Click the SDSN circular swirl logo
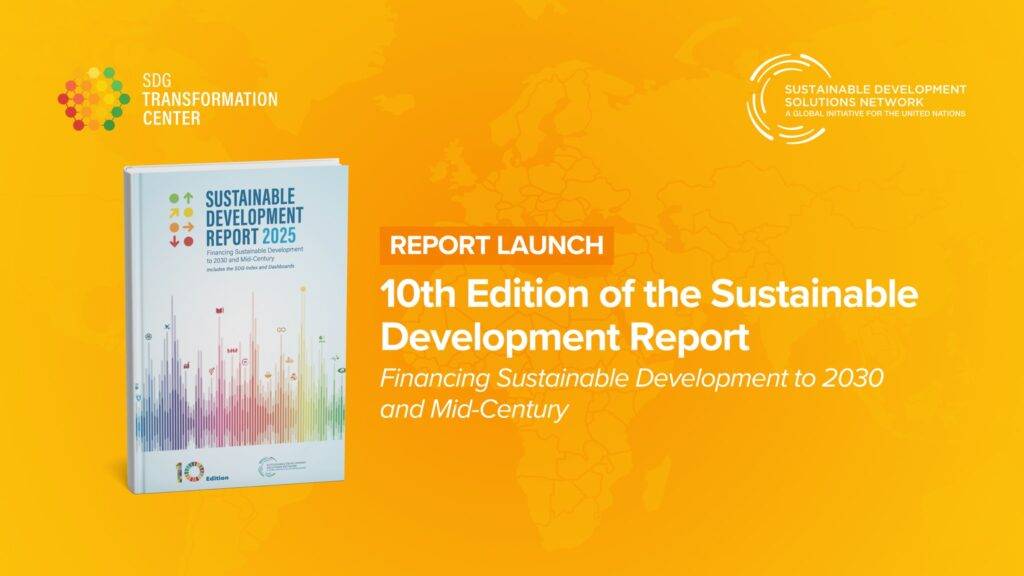Viewport: 1024px width, 576px height. [789, 99]
